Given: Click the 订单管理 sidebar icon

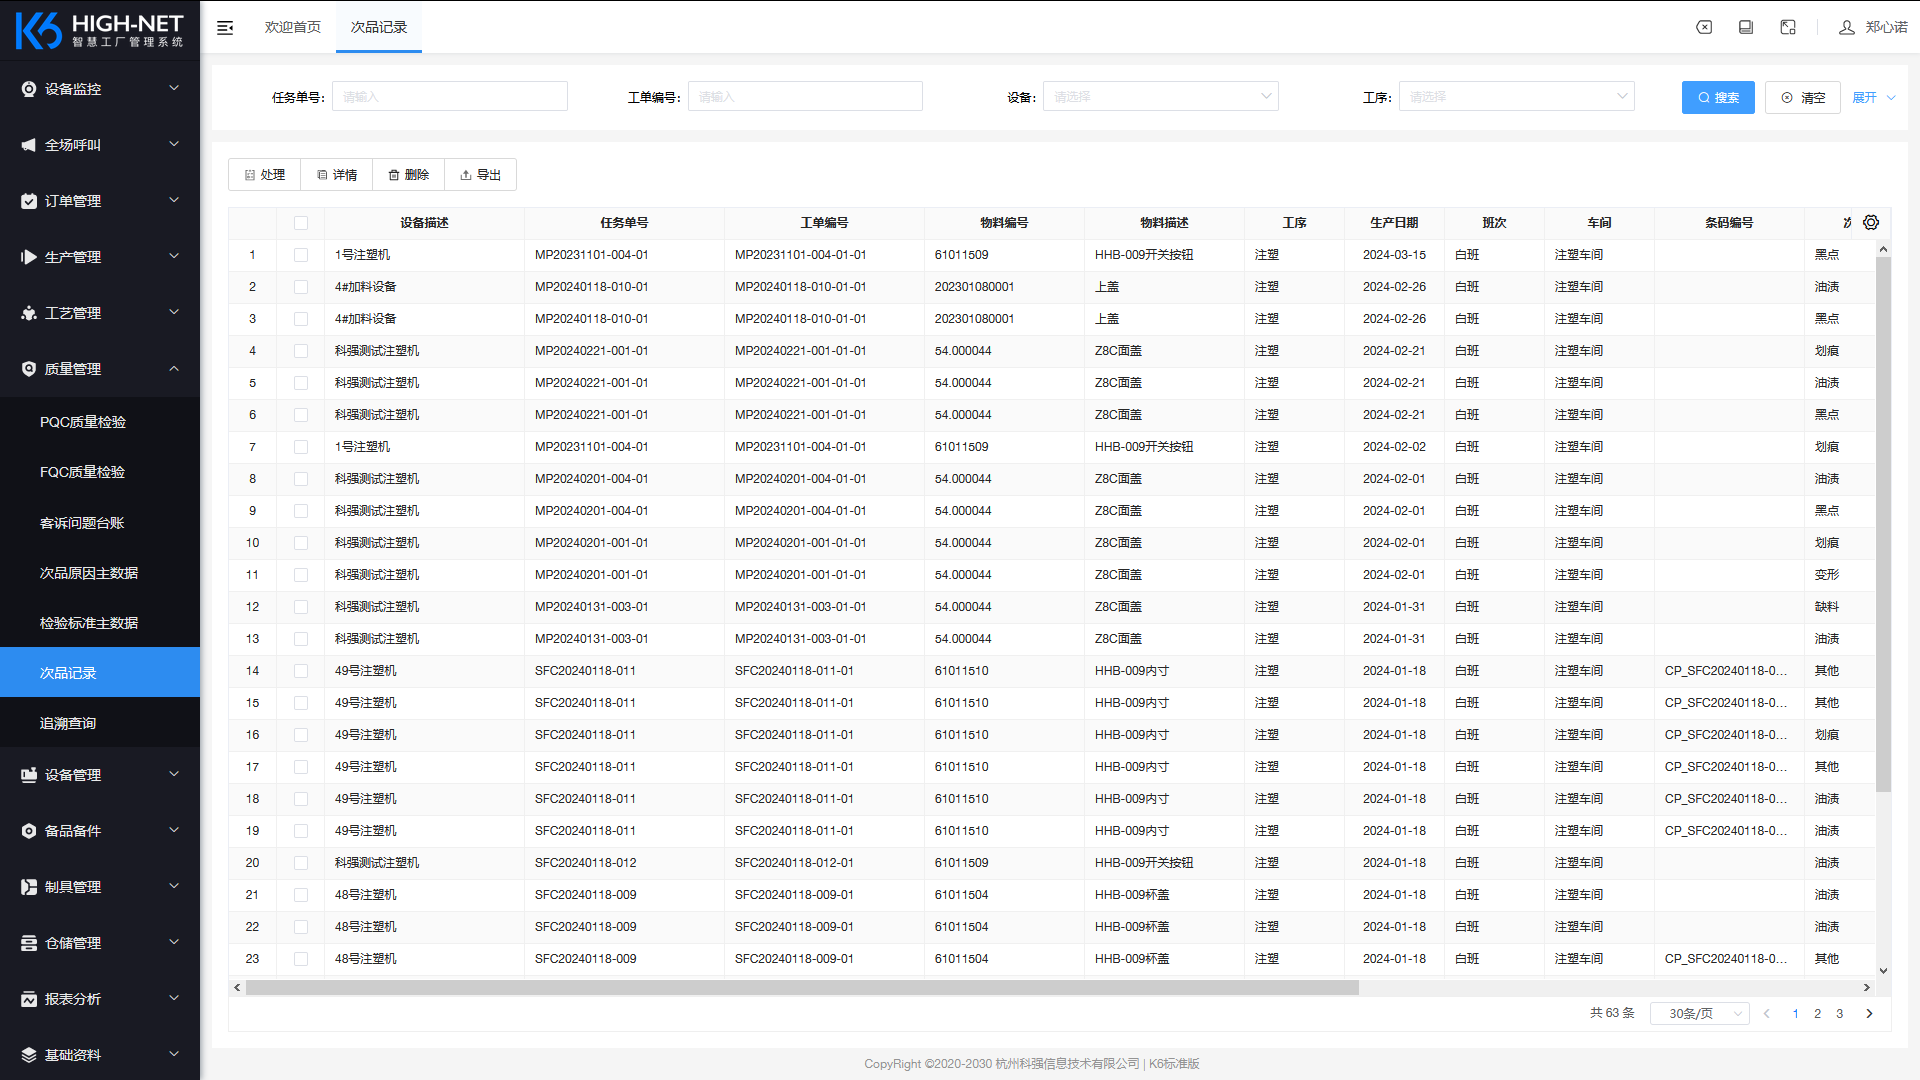Looking at the screenshot, I should point(29,201).
